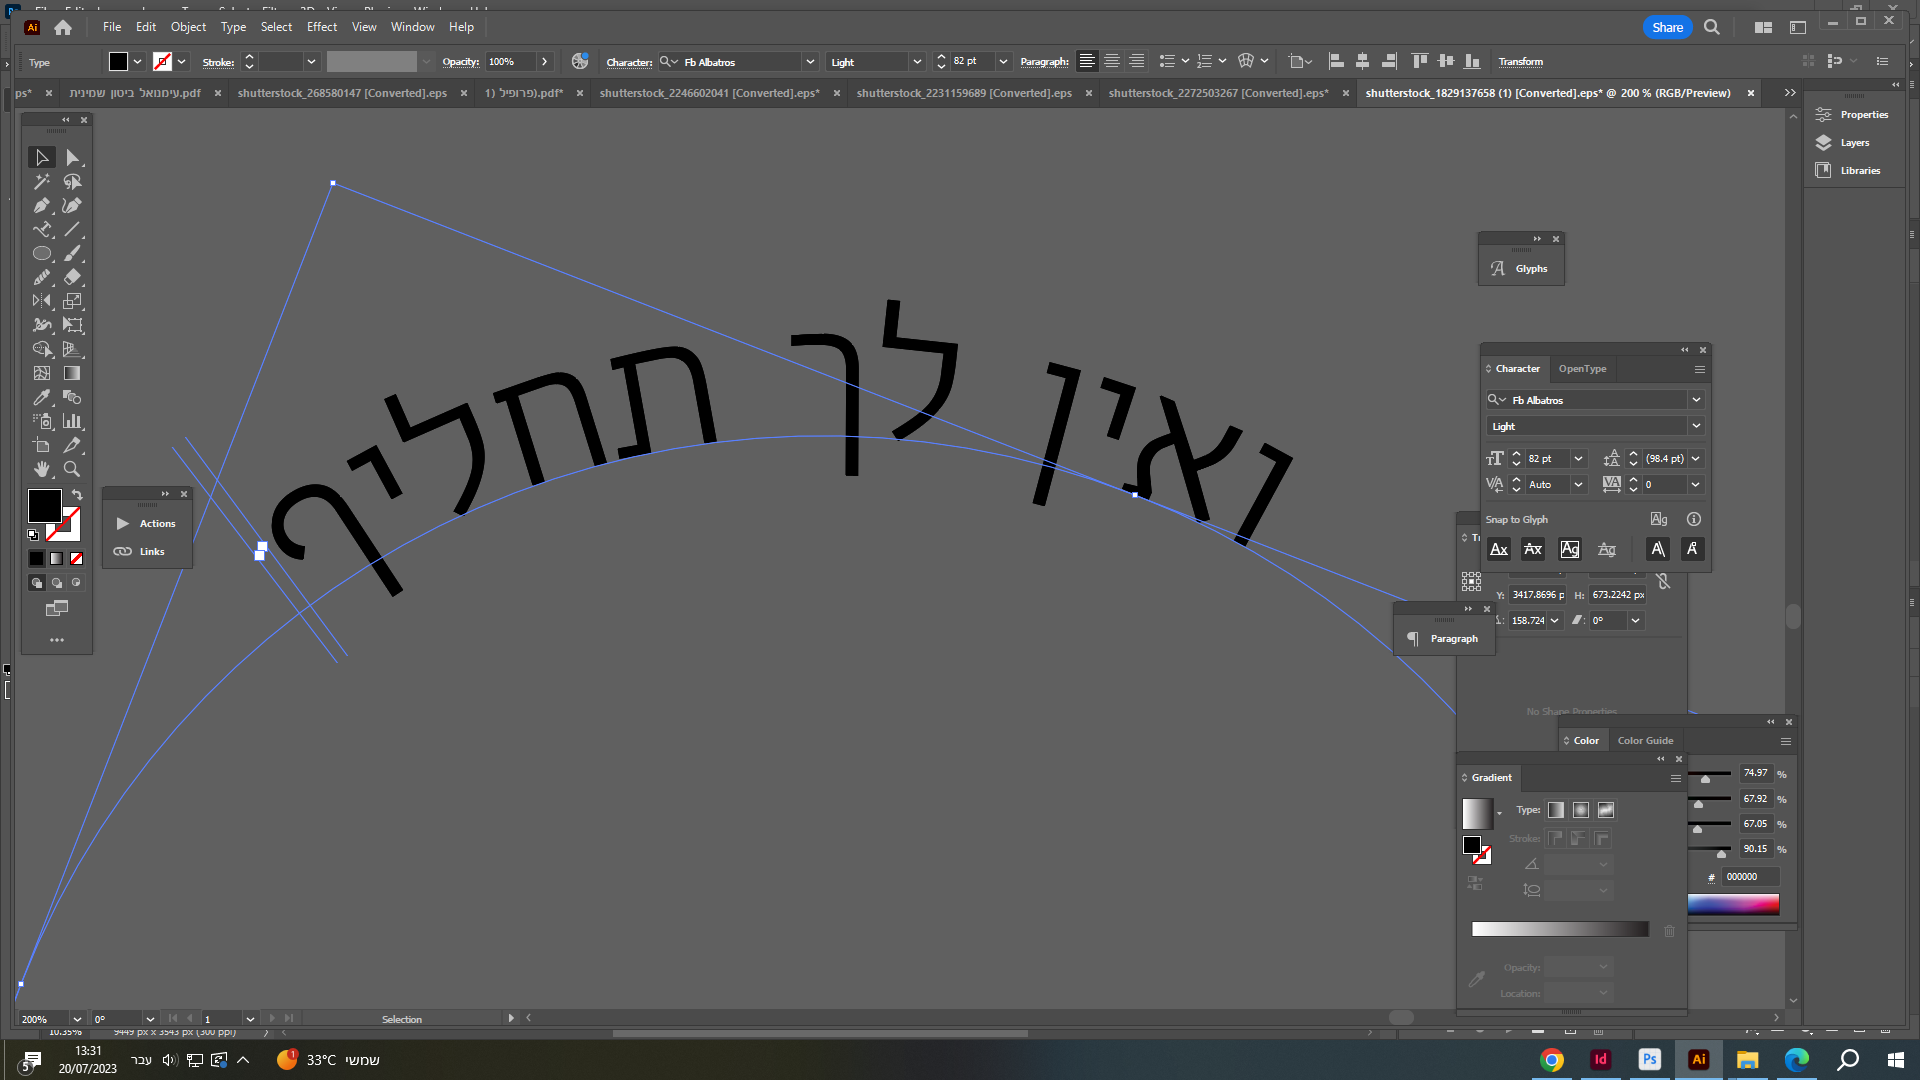Image resolution: width=1920 pixels, height=1080 pixels.
Task: Select the Eyedropper tool
Action: click(42, 397)
